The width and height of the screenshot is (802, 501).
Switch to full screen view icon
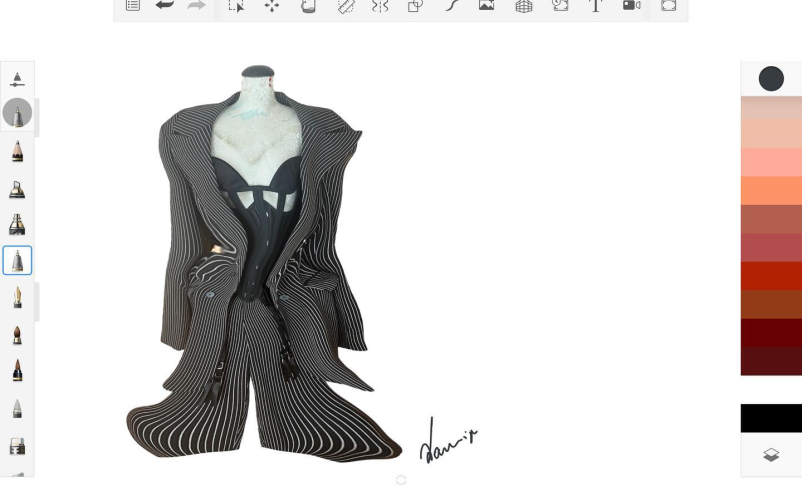669,6
